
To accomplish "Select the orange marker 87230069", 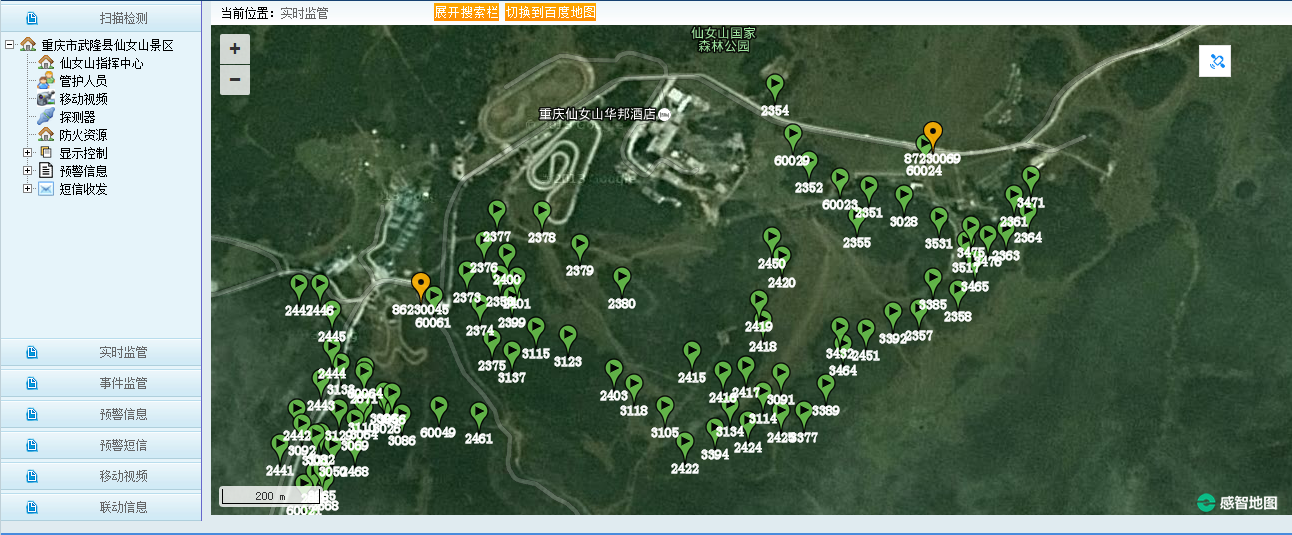I will pyautogui.click(x=933, y=136).
